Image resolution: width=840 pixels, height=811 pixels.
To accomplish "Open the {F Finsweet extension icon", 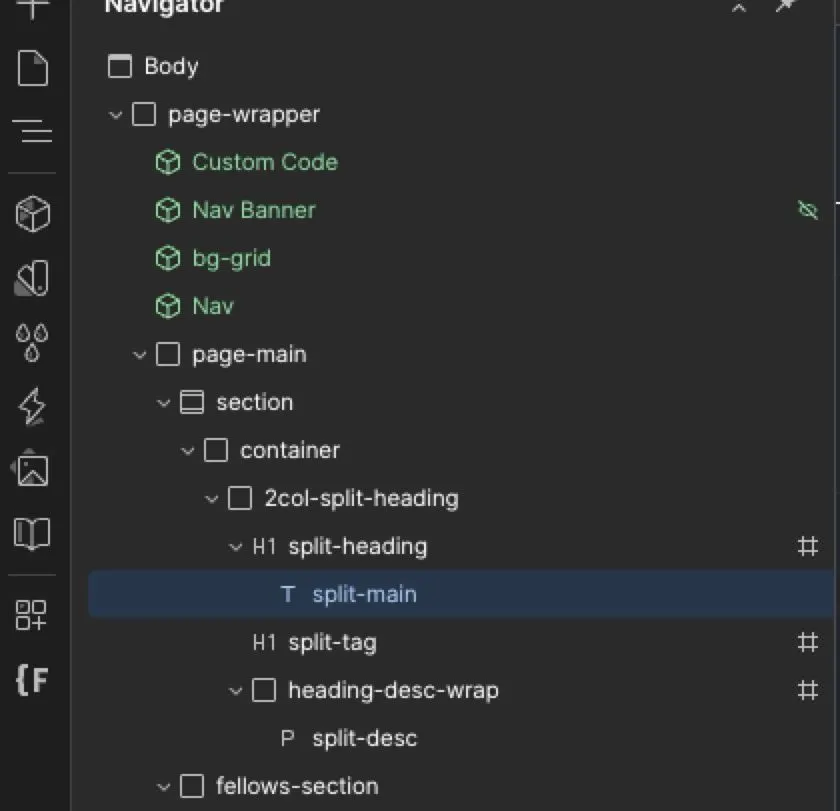I will tap(32, 680).
